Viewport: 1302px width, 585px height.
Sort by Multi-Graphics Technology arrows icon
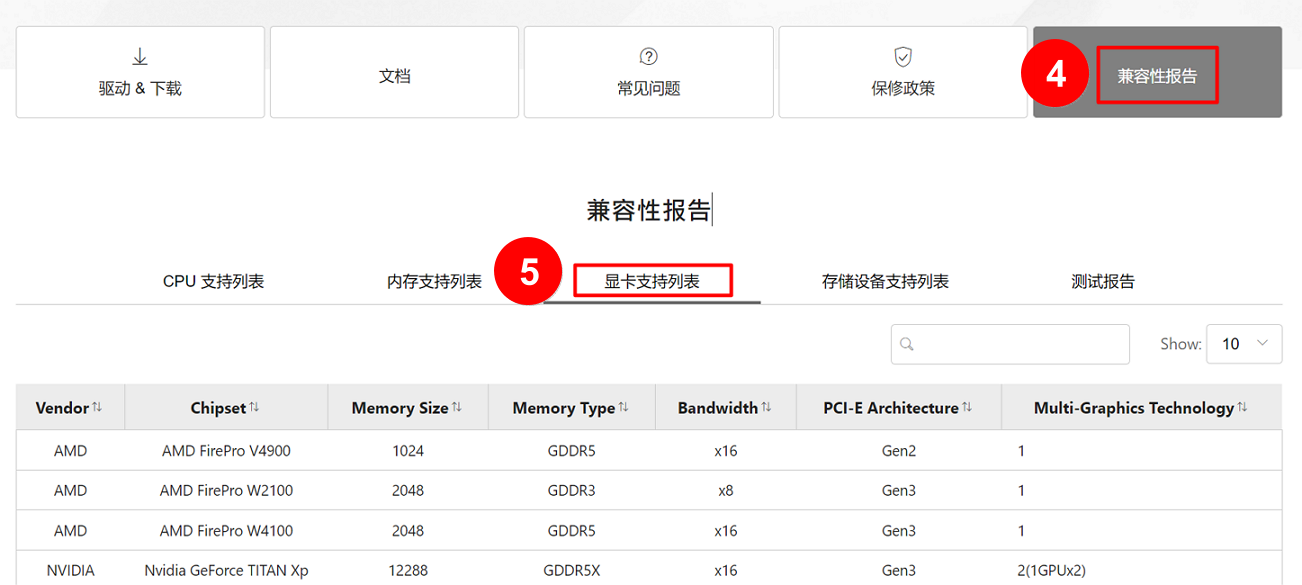[1242, 407]
